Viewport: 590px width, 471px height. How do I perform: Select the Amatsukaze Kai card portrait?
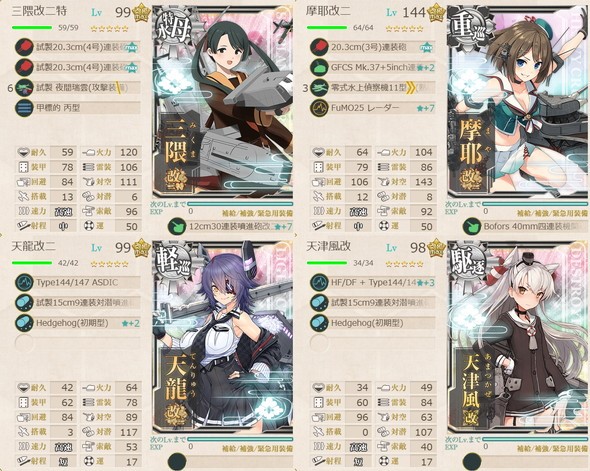518,337
